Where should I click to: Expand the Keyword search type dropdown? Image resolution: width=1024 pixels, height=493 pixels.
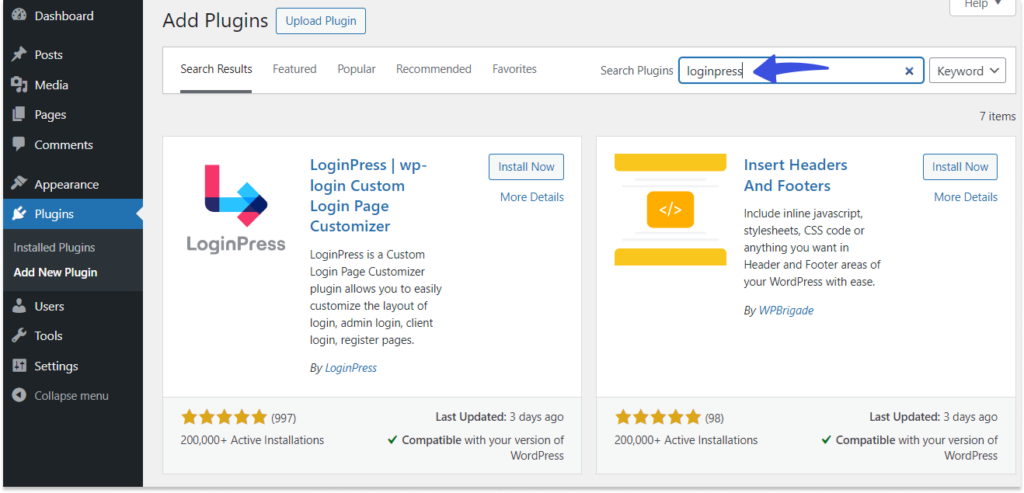[x=967, y=71]
